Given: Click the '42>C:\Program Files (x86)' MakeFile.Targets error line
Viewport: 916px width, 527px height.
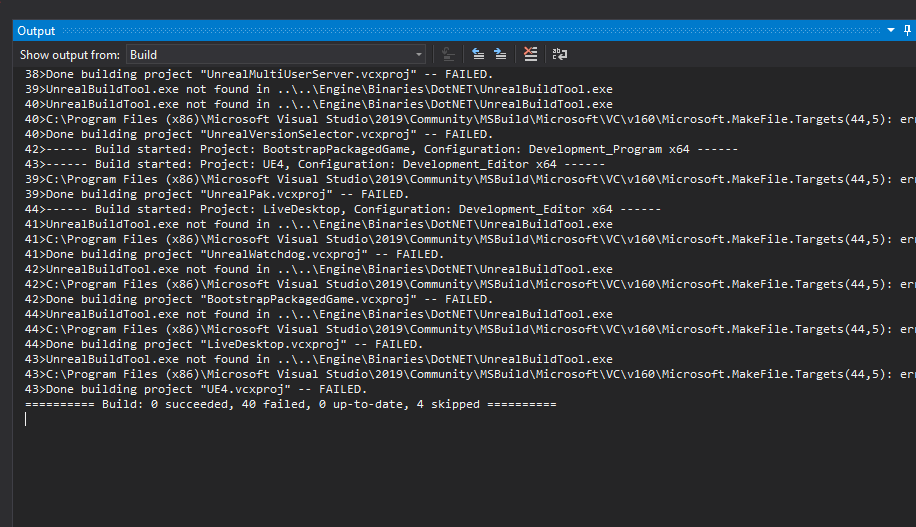Looking at the screenshot, I should 470,285.
